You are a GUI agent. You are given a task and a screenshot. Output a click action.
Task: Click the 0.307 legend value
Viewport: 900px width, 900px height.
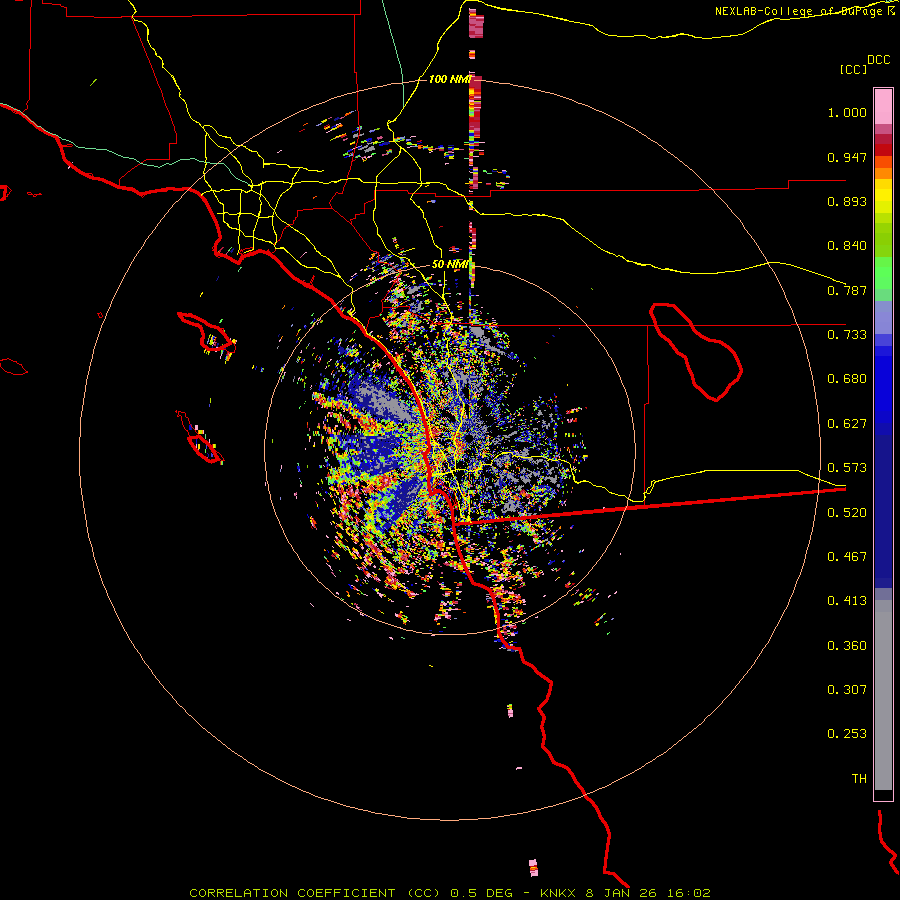[847, 689]
